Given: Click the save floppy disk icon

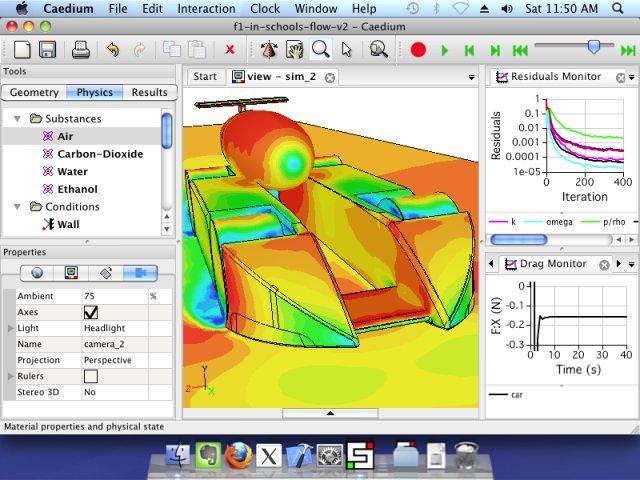Looking at the screenshot, I should [47, 50].
